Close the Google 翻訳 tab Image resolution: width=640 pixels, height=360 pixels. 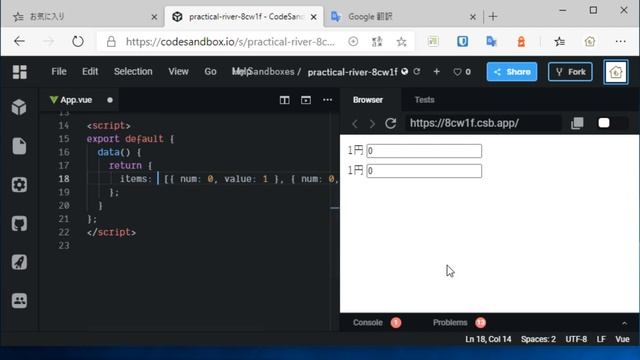point(472,17)
